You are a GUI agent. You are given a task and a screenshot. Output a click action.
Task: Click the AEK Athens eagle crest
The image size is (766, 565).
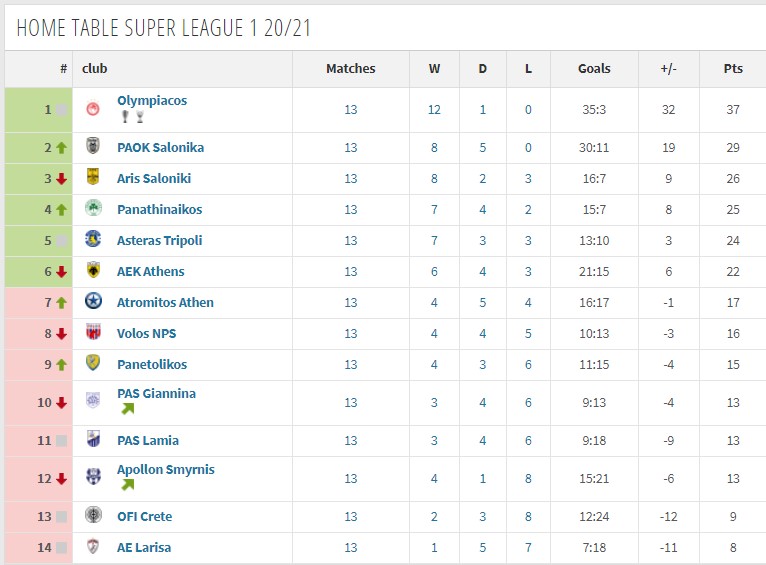click(93, 270)
